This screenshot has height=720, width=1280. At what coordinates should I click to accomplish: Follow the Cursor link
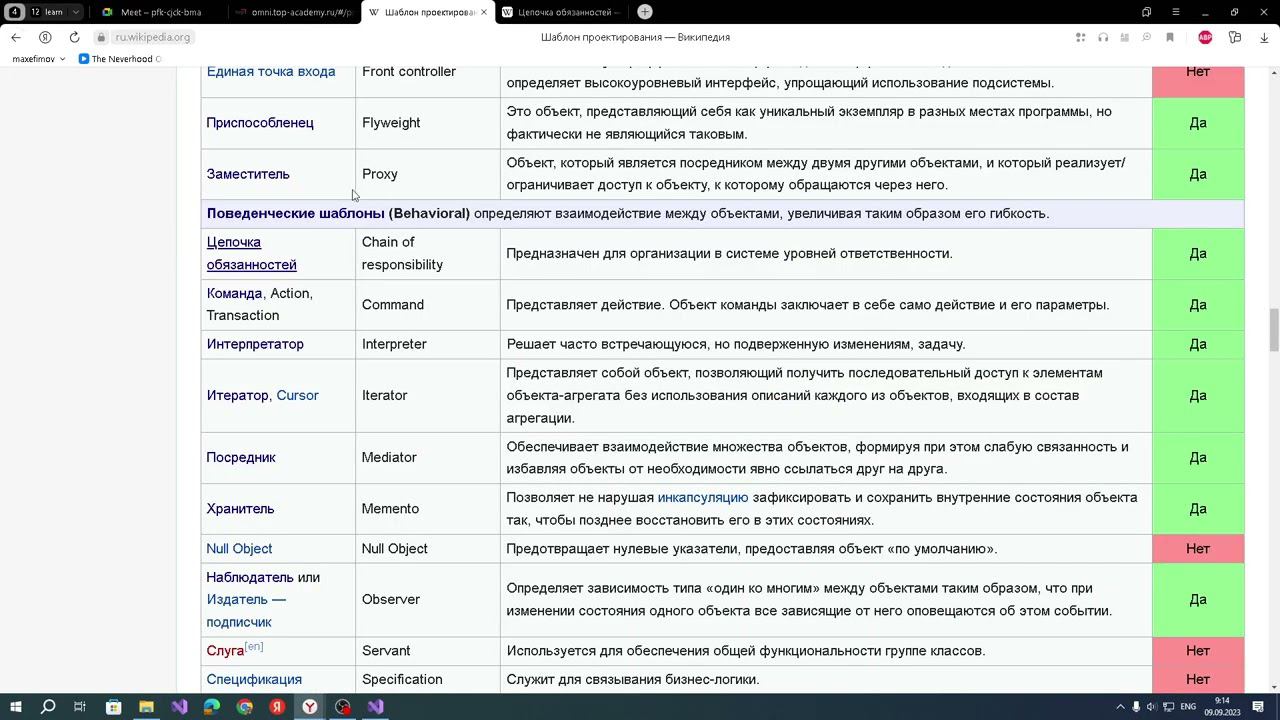point(297,395)
